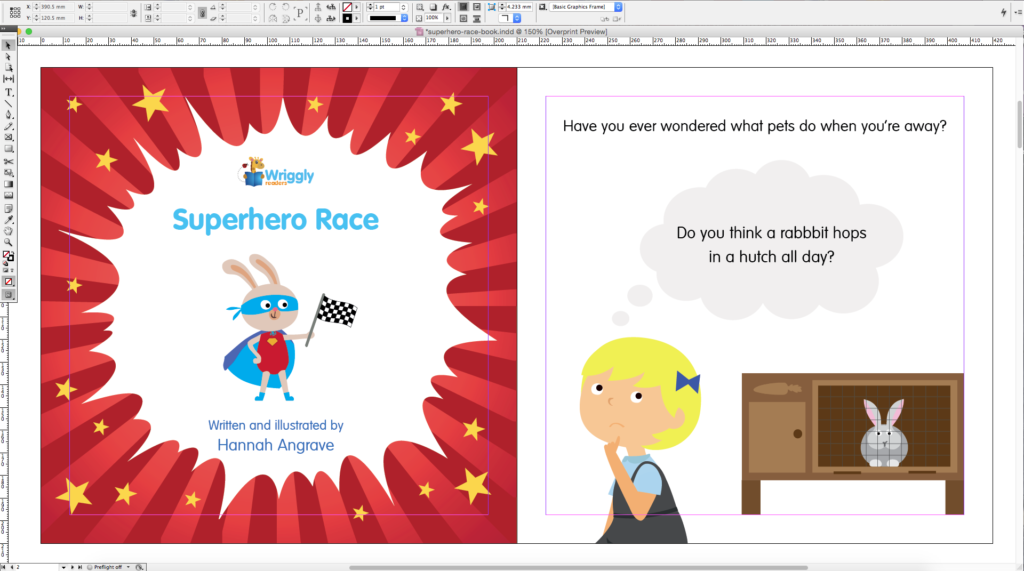This screenshot has width=1024, height=571.
Task: Choose the Note tool
Action: [x=8, y=208]
